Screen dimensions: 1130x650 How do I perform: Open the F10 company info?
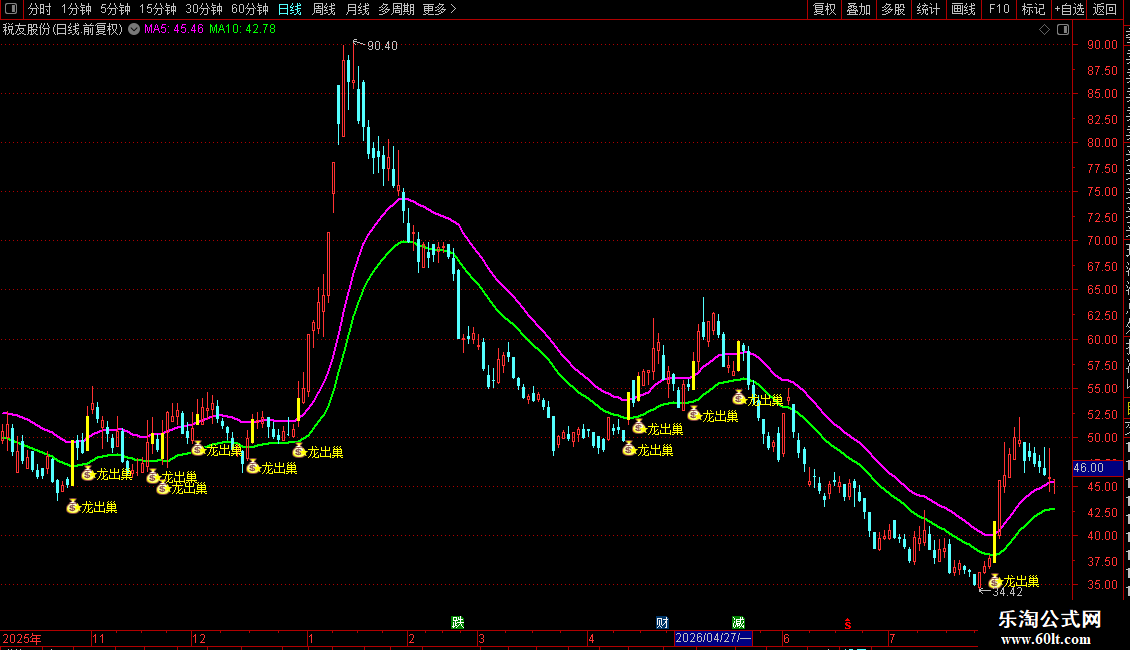click(999, 9)
